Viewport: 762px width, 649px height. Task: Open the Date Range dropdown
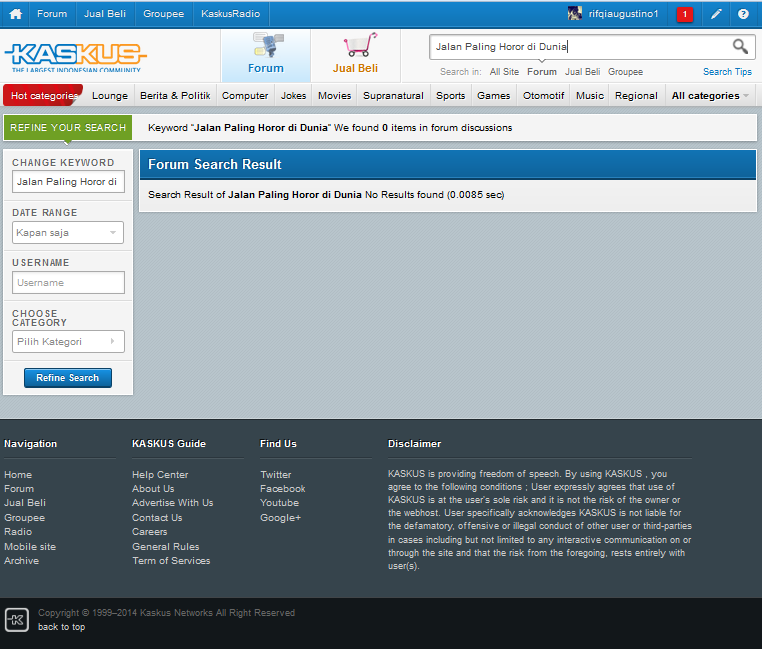point(68,232)
